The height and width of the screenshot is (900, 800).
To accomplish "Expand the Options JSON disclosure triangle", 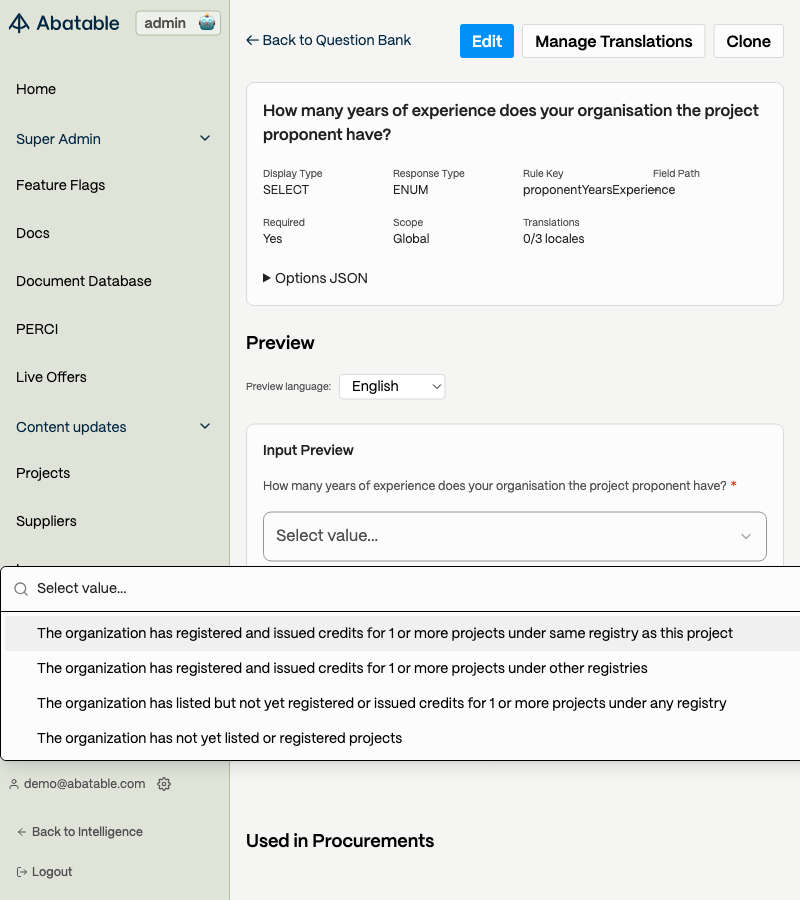I will point(267,278).
